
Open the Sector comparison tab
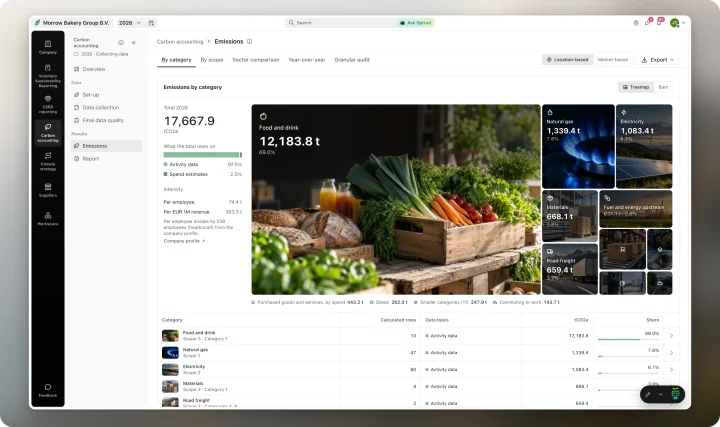256,60
